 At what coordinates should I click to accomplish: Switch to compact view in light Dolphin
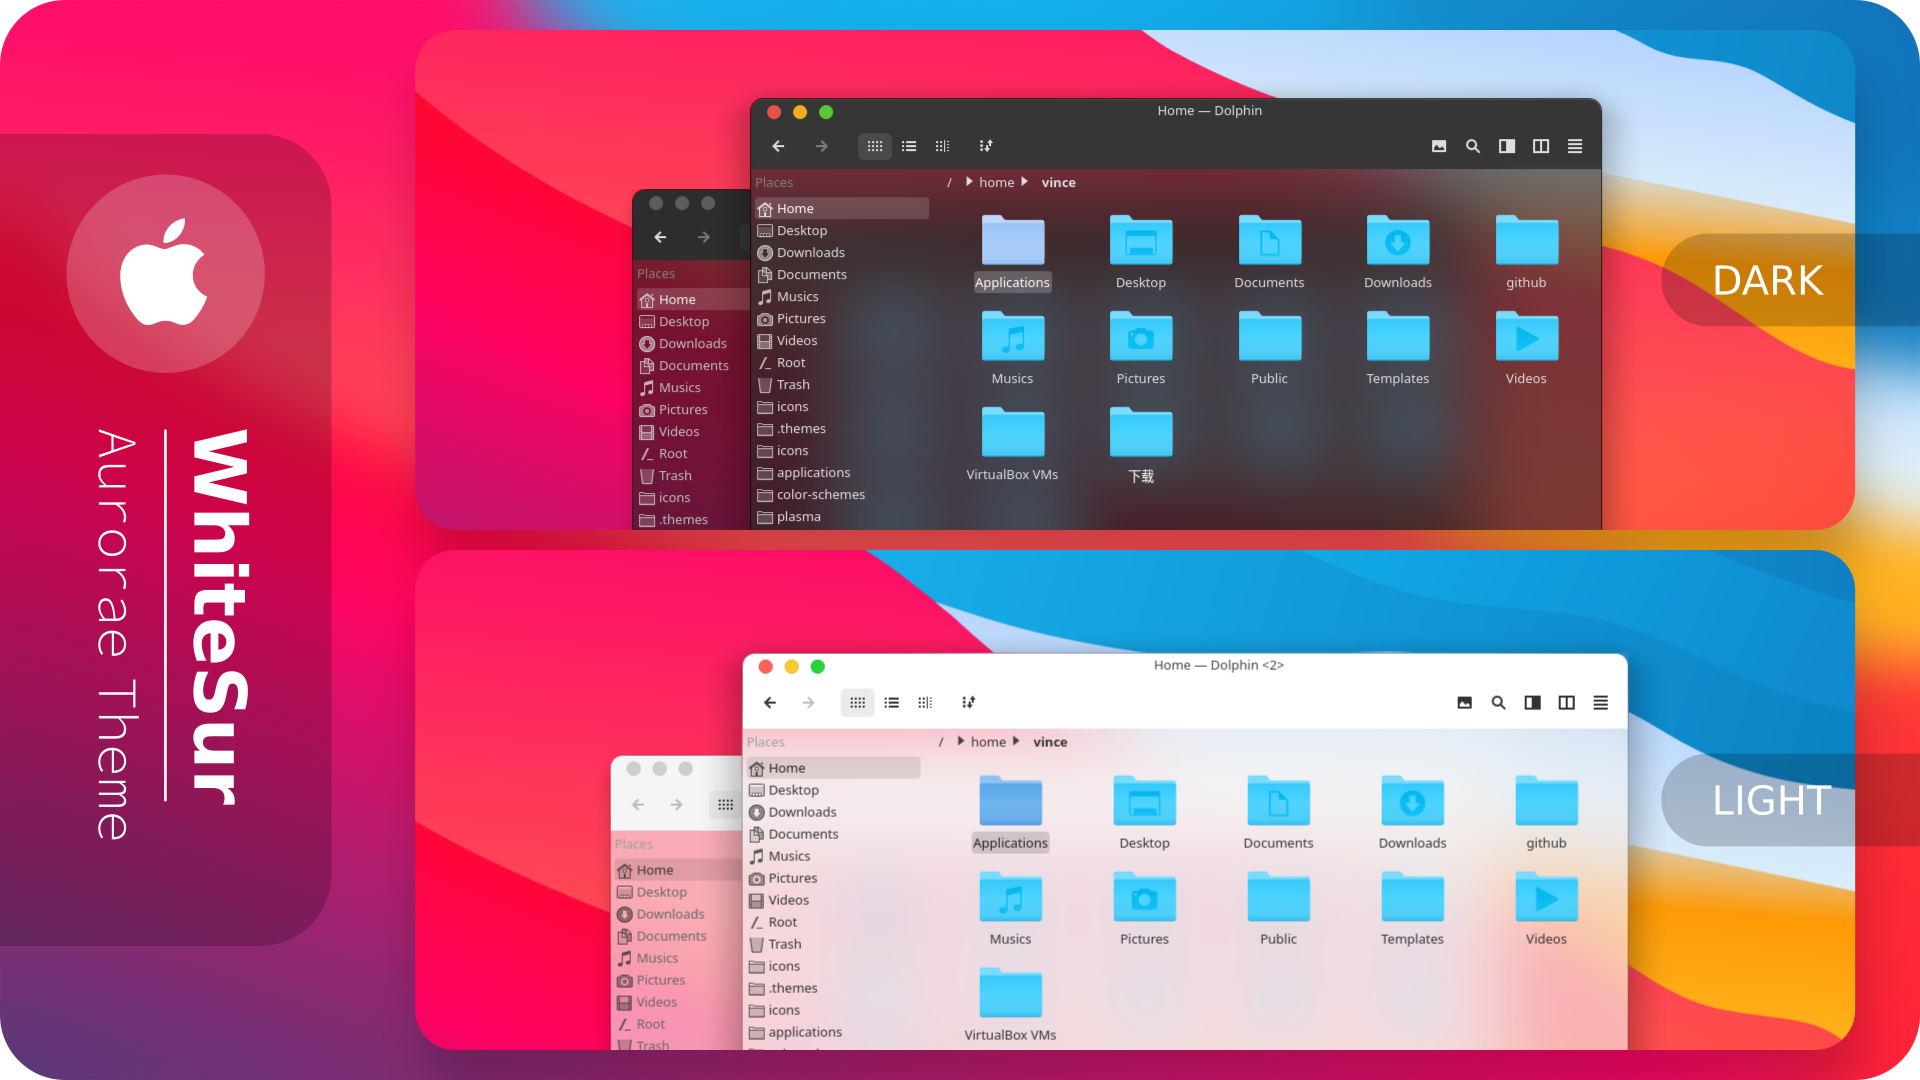pyautogui.click(x=892, y=702)
